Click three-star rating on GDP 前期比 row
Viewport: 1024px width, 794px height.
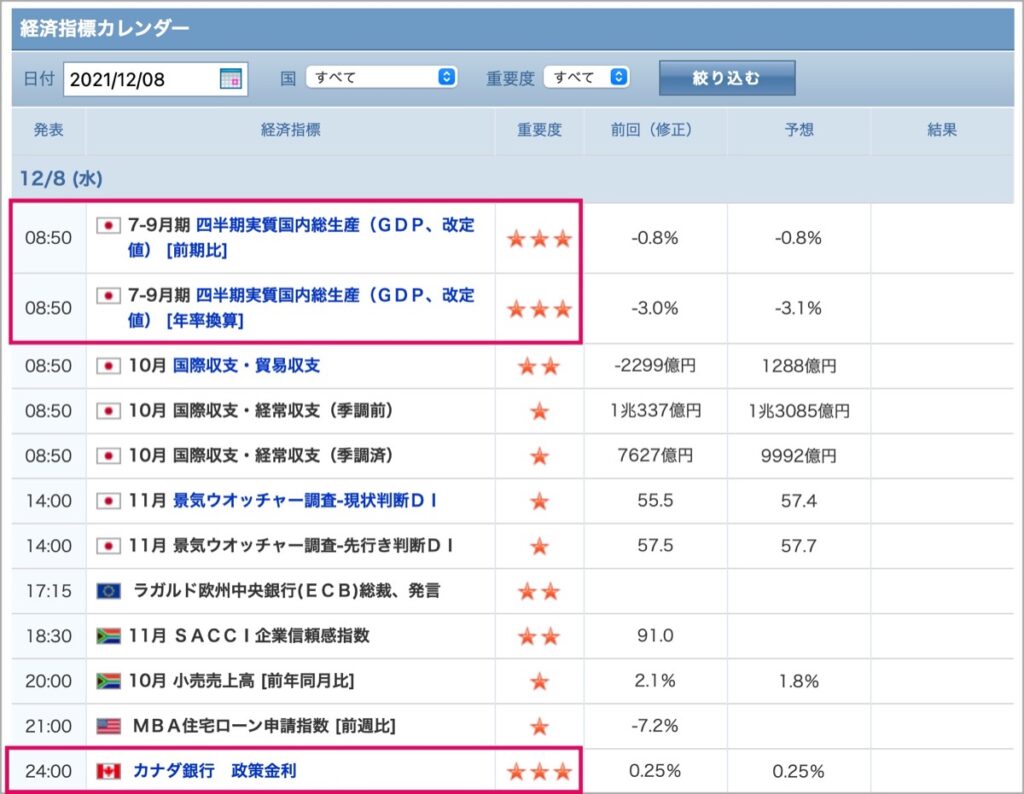[539, 238]
